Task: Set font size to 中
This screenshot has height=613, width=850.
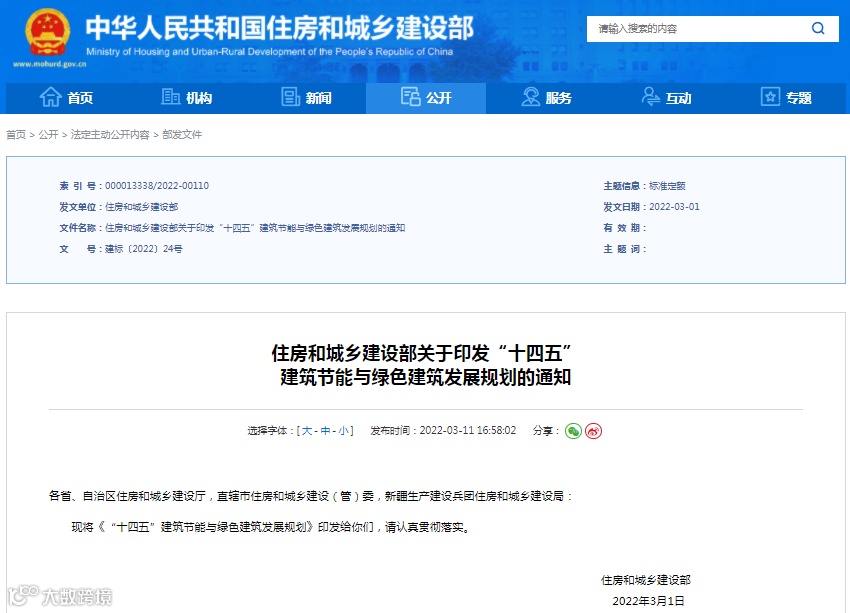Action: (x=325, y=431)
